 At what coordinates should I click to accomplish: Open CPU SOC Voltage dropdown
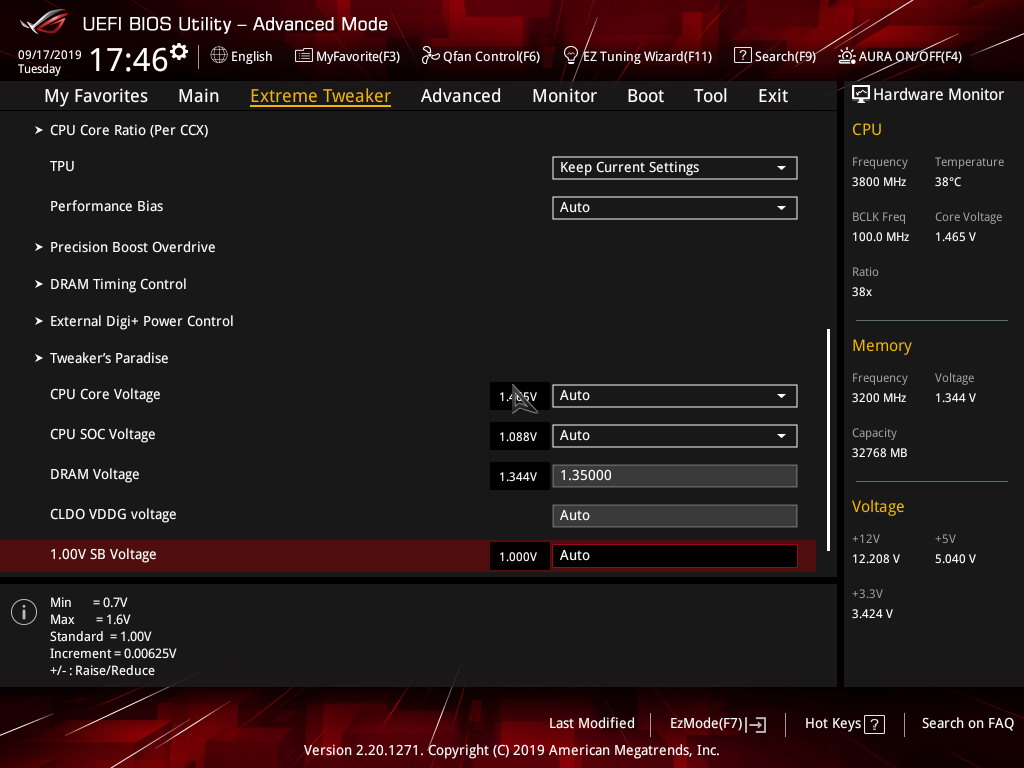675,436
